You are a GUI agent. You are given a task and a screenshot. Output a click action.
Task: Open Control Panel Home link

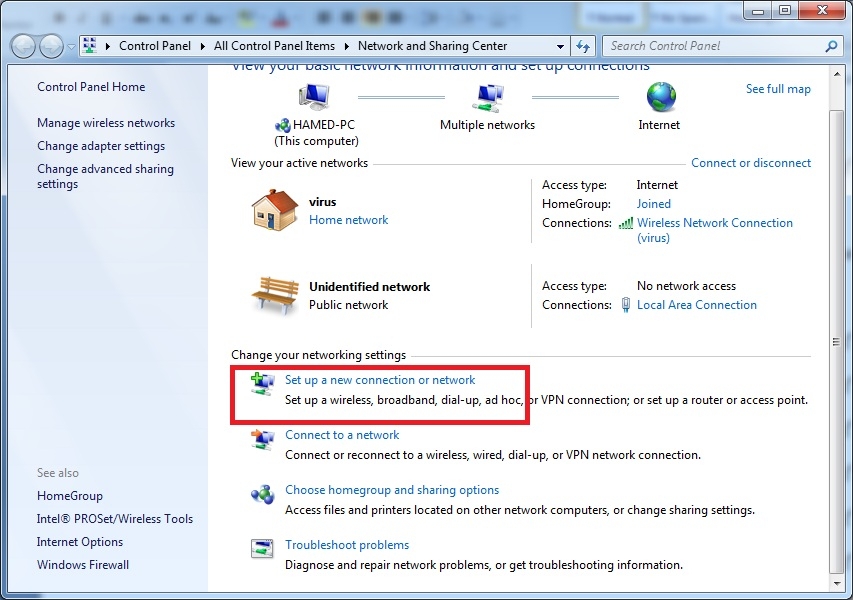[x=91, y=87]
